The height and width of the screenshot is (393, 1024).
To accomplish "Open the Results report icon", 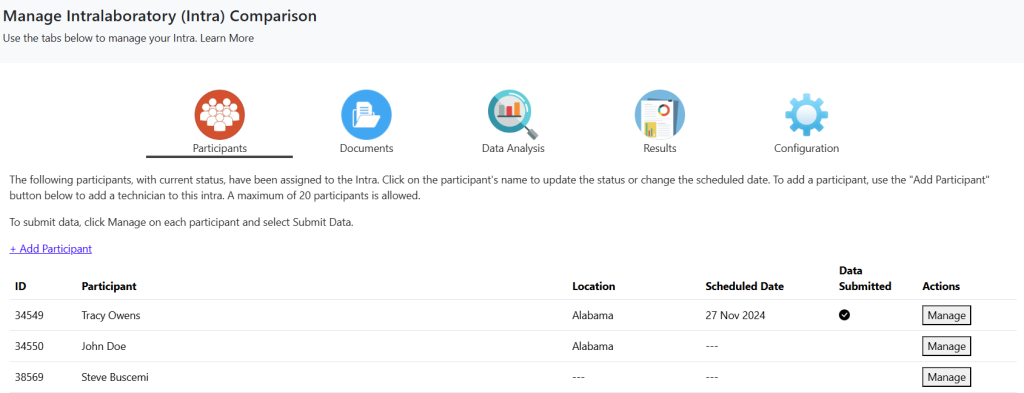I will (x=660, y=115).
